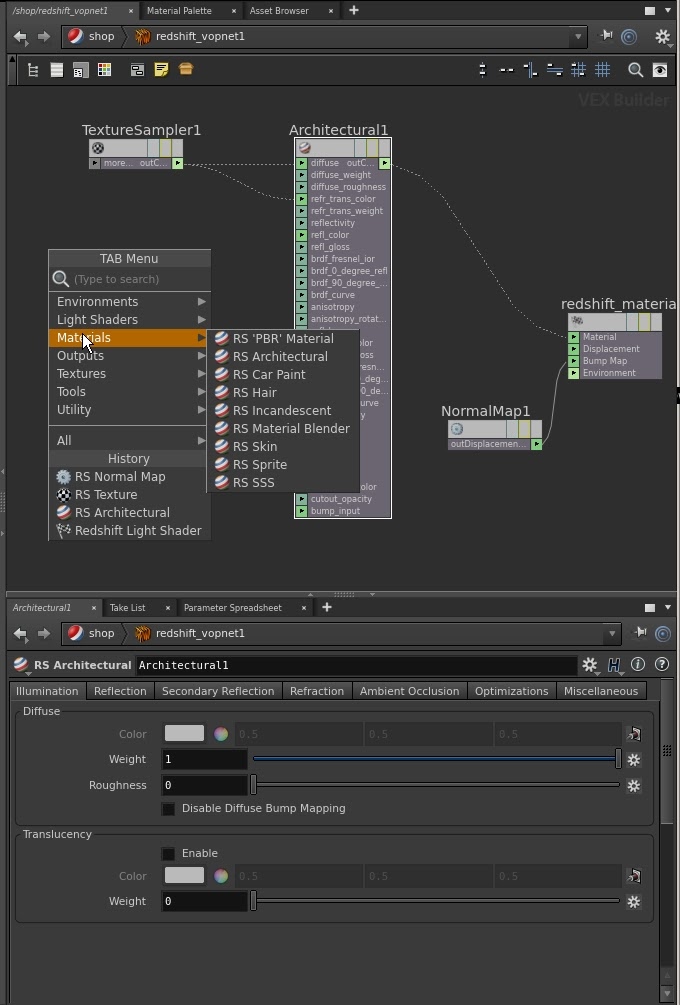
Task: Toggle tree view icon in network toolbar
Action: click(33, 71)
